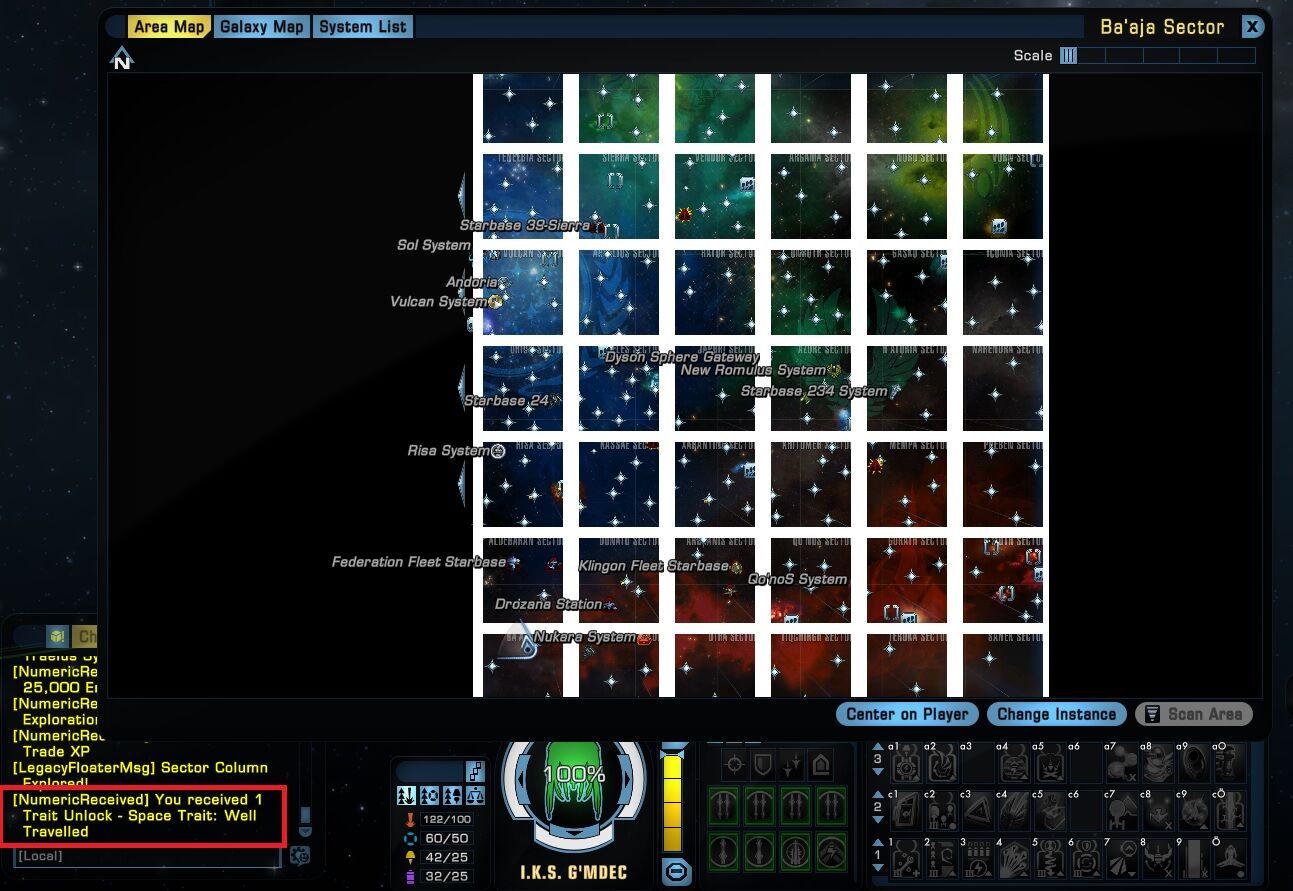The width and height of the screenshot is (1293, 891).
Task: Click the up arrow for tray row 1
Action: coord(878,842)
